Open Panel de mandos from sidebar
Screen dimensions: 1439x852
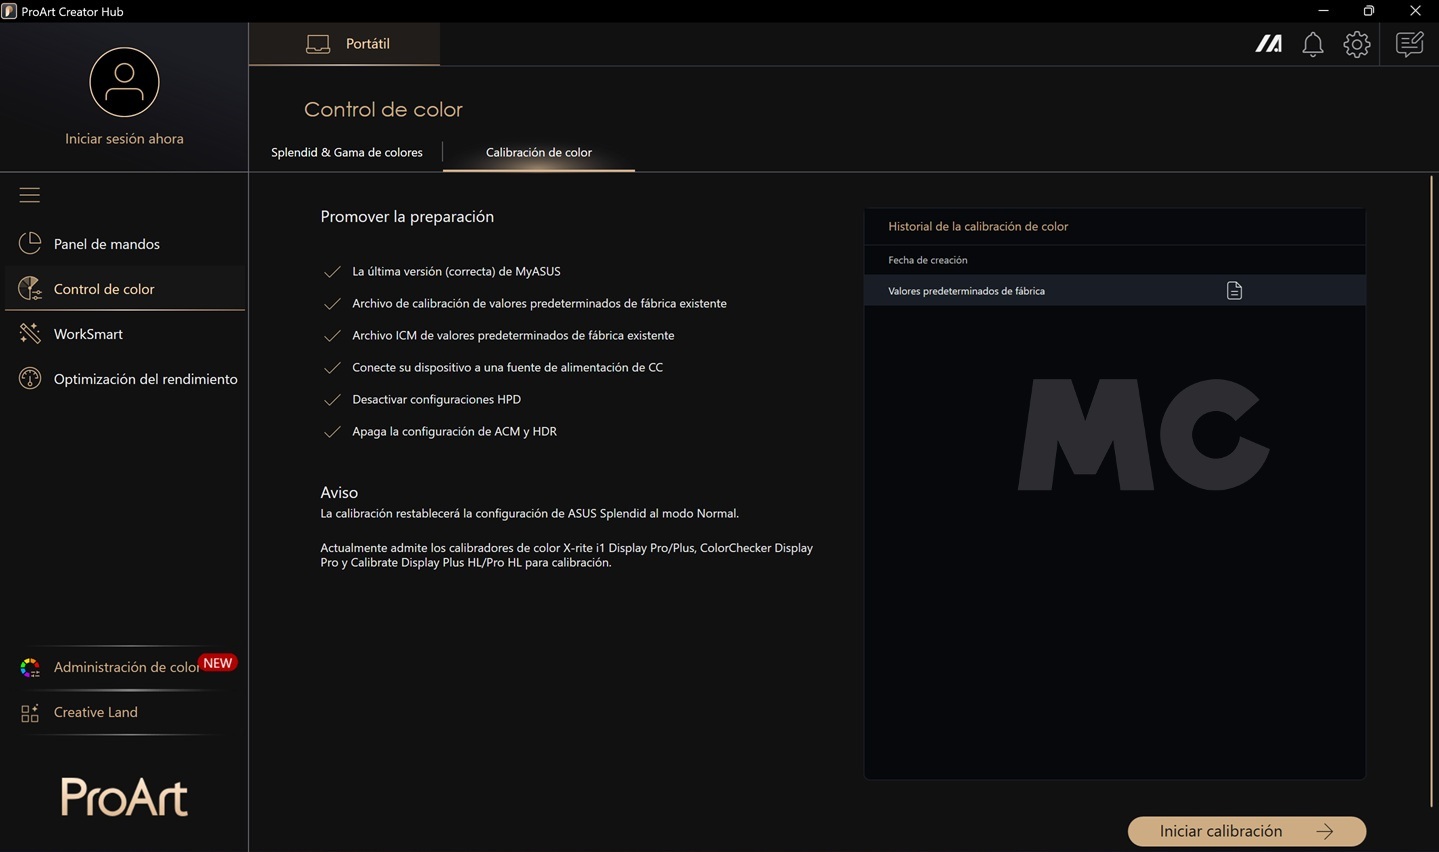pos(126,244)
